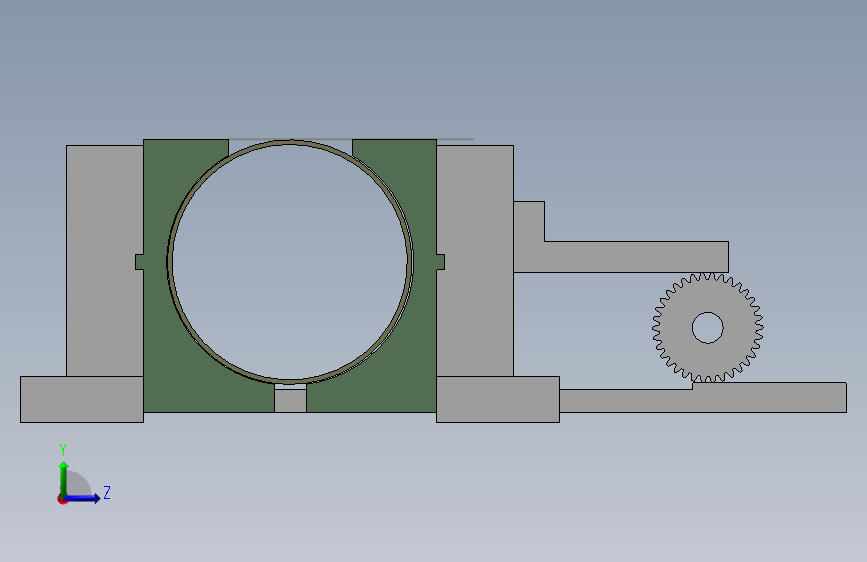Select the right gray base foot

pos(498,399)
